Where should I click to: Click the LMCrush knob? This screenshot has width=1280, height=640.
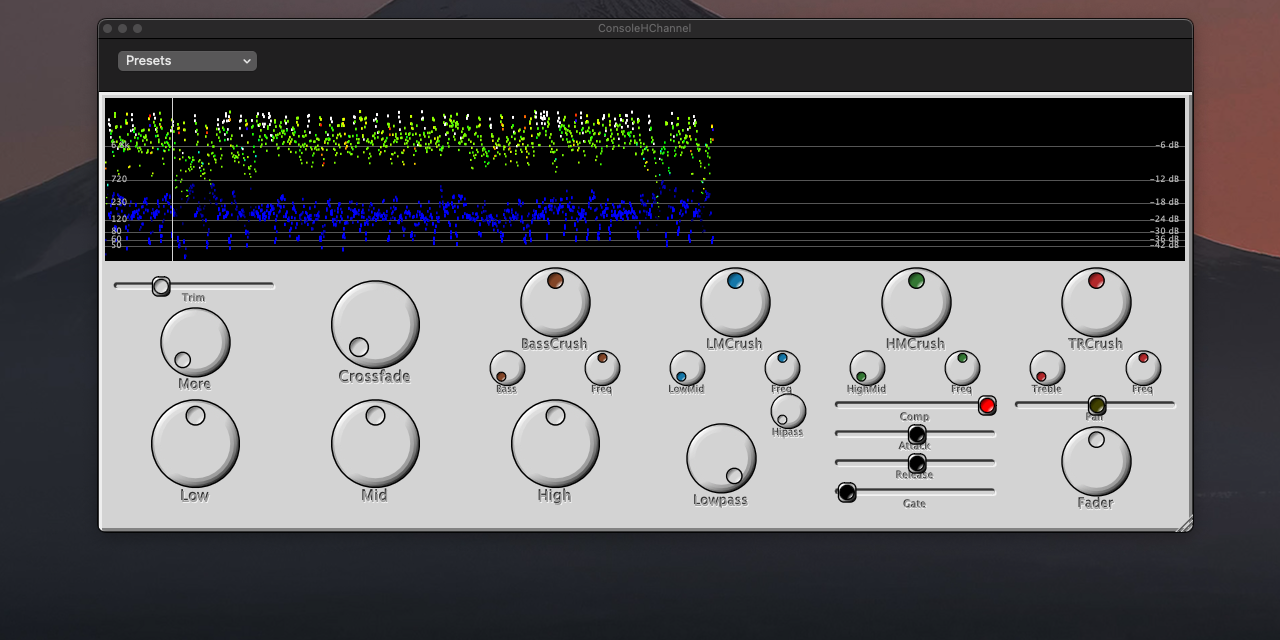coord(735,302)
